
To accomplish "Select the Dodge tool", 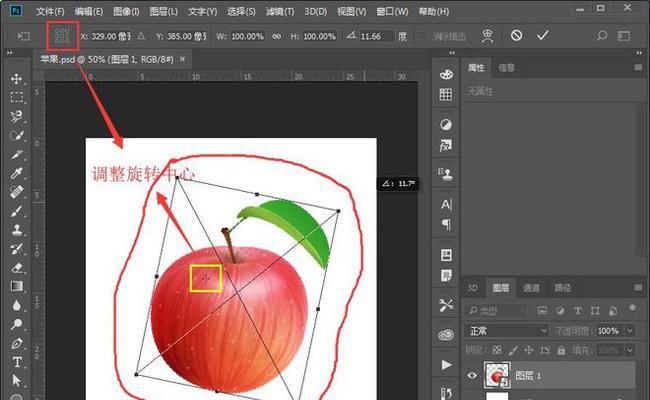I will 17,324.
